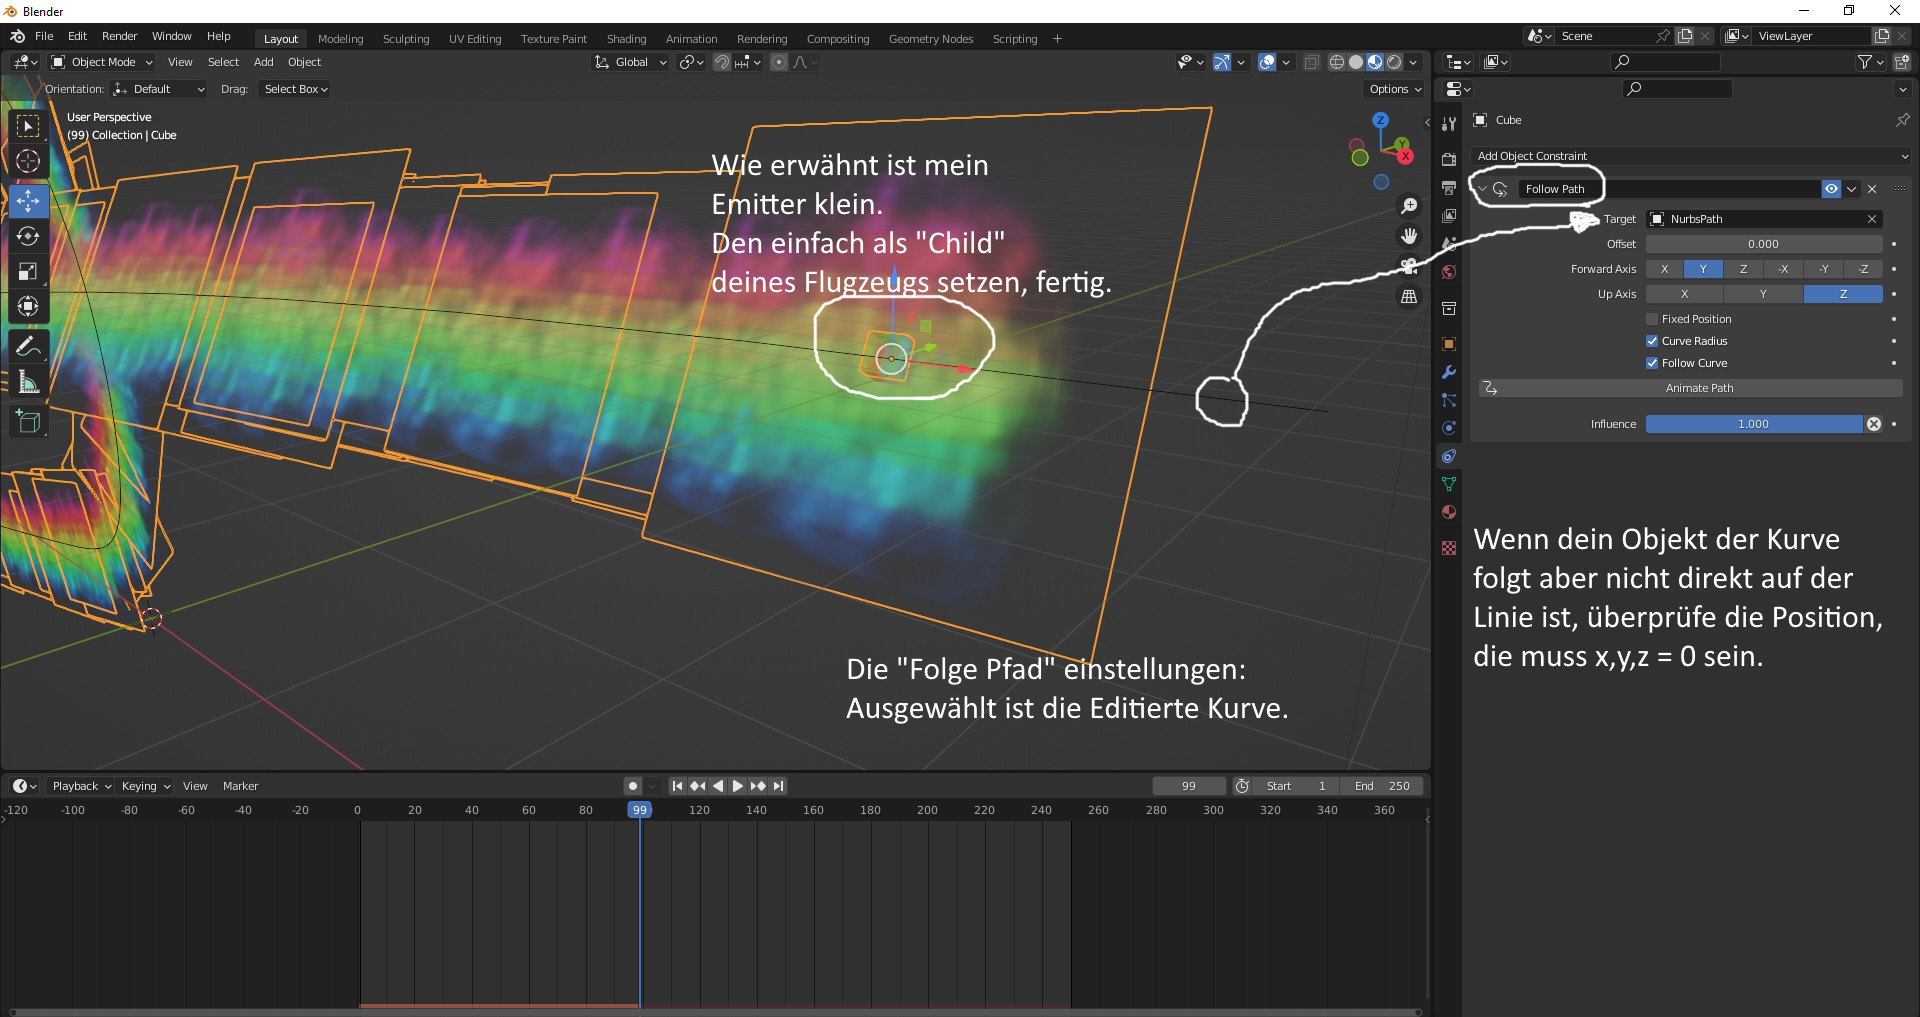Choose the Scale tool
This screenshot has height=1017, width=1920.
[x=28, y=271]
